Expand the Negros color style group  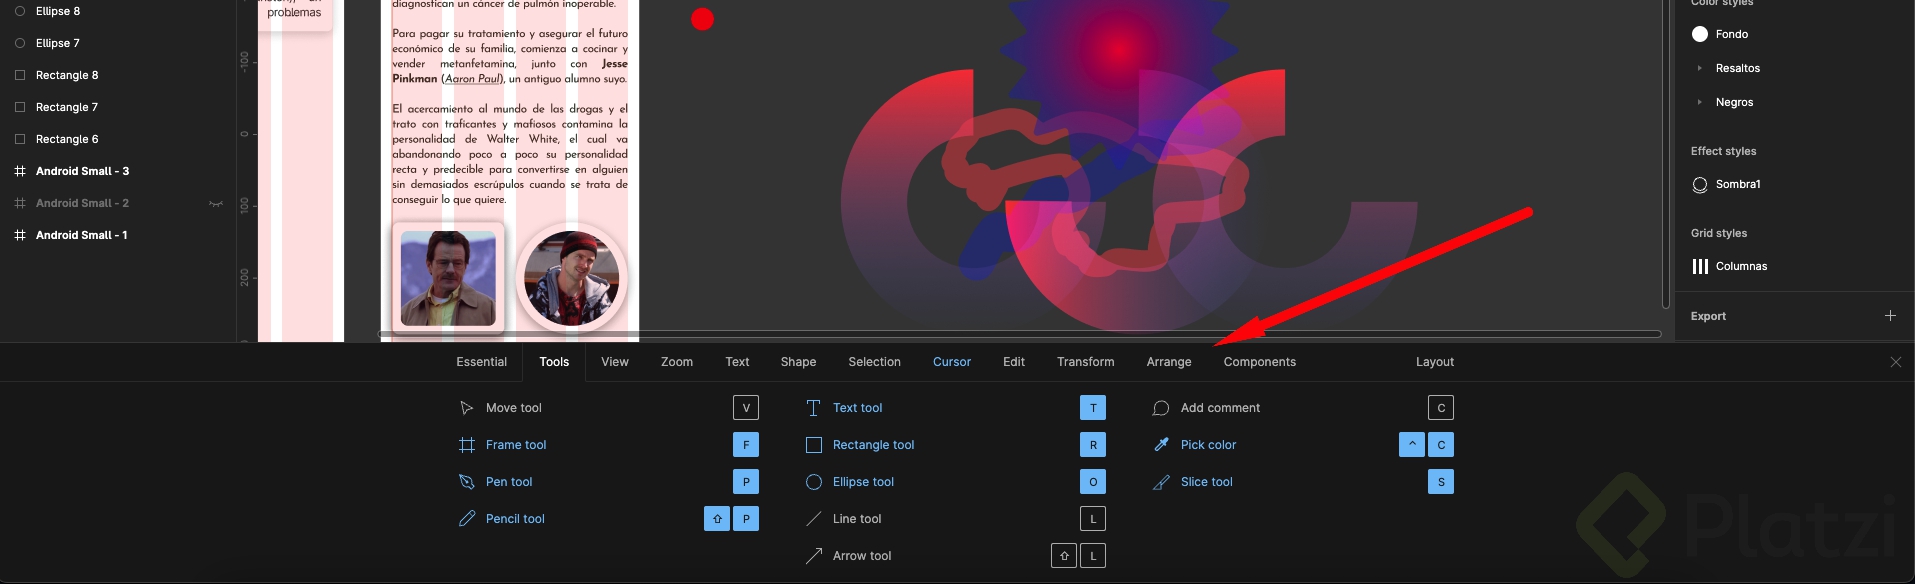[x=1699, y=102]
